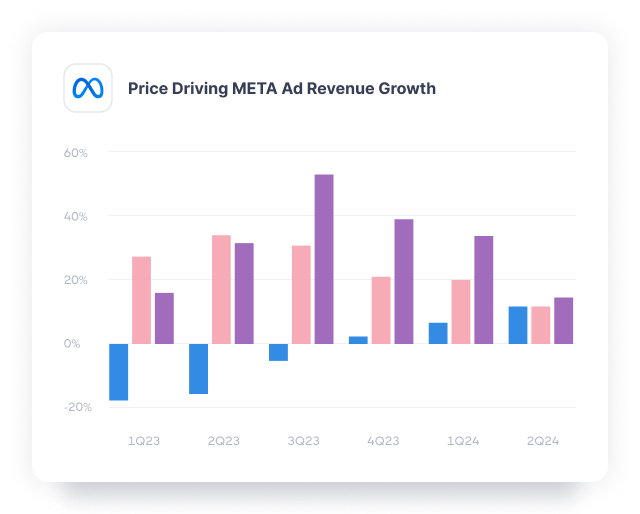This screenshot has width=640, height=514.
Task: Click the 2Q24 x-axis label
Action: click(x=543, y=441)
